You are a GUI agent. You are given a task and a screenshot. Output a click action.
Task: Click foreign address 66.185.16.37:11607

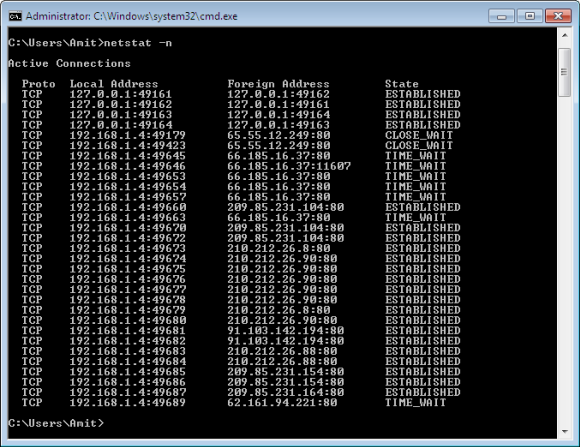289,166
